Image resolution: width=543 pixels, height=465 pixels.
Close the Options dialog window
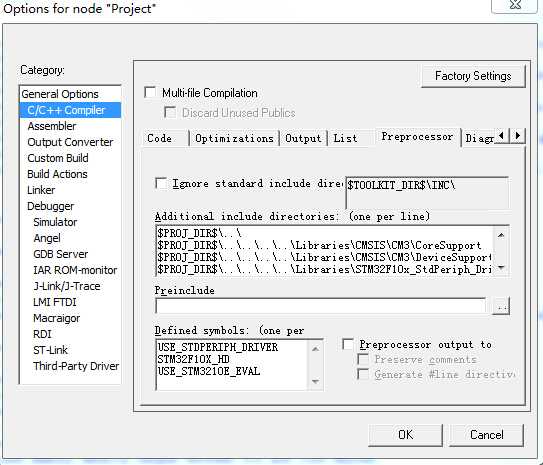(x=515, y=5)
